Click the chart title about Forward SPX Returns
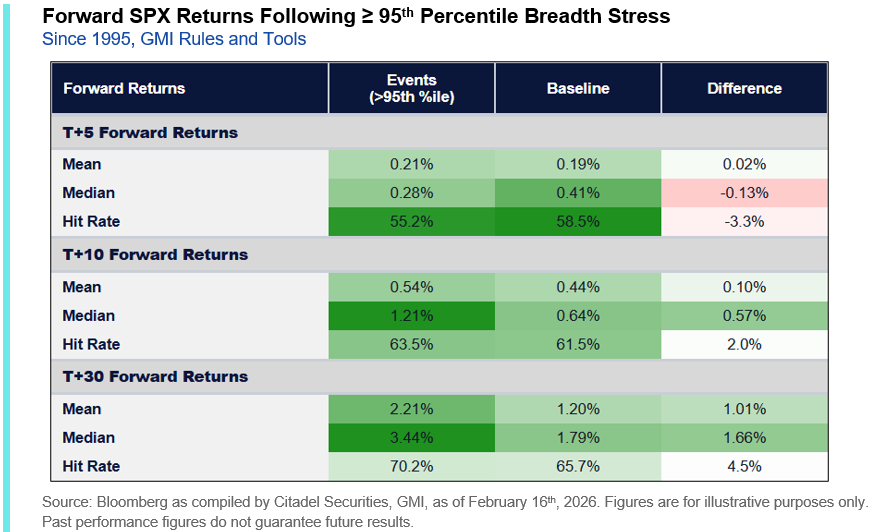The height and width of the screenshot is (532, 876). coord(355,17)
